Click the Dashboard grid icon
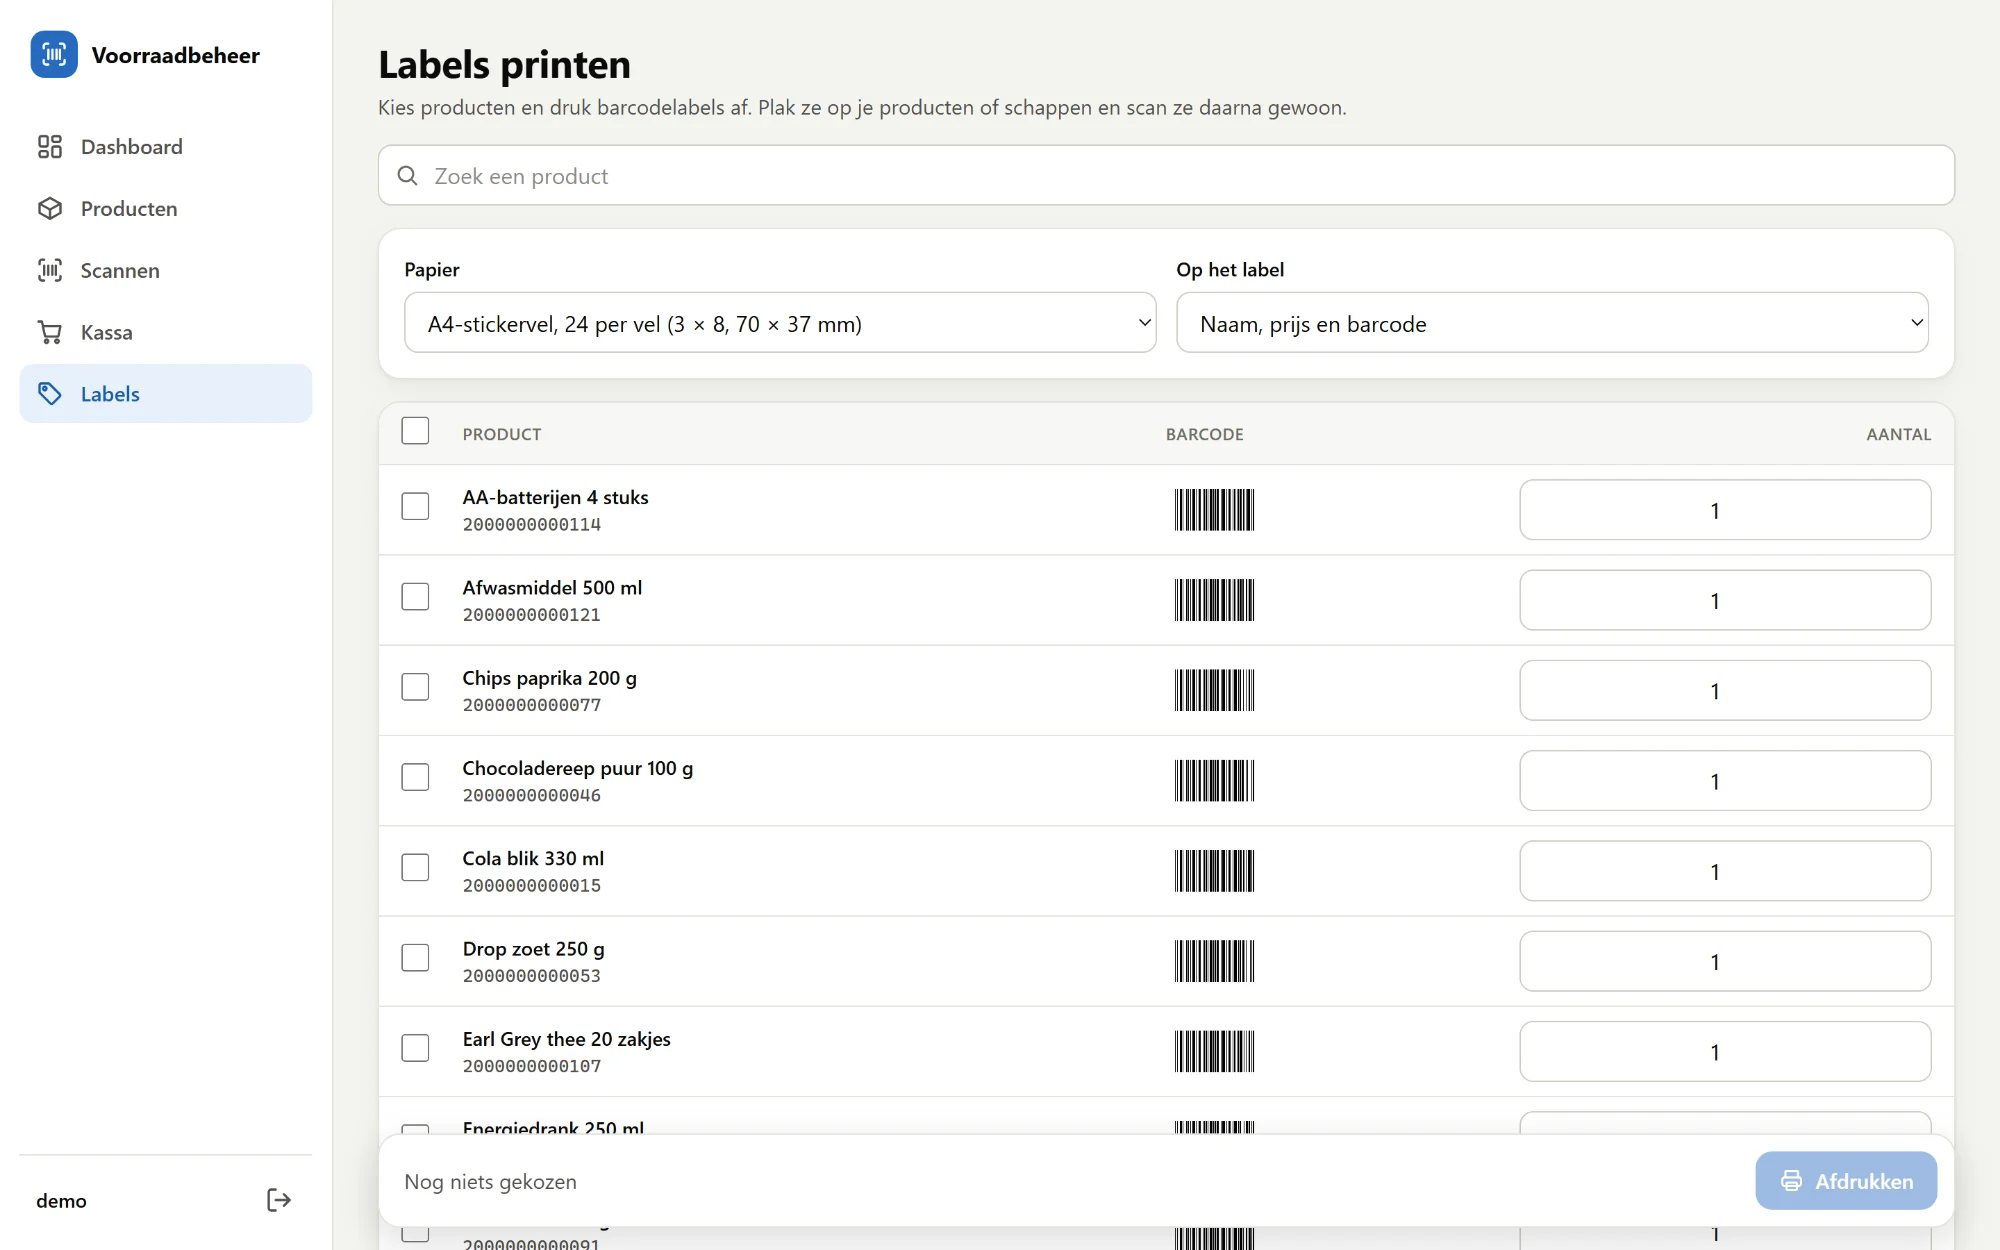Image resolution: width=2000 pixels, height=1250 pixels. click(x=50, y=147)
